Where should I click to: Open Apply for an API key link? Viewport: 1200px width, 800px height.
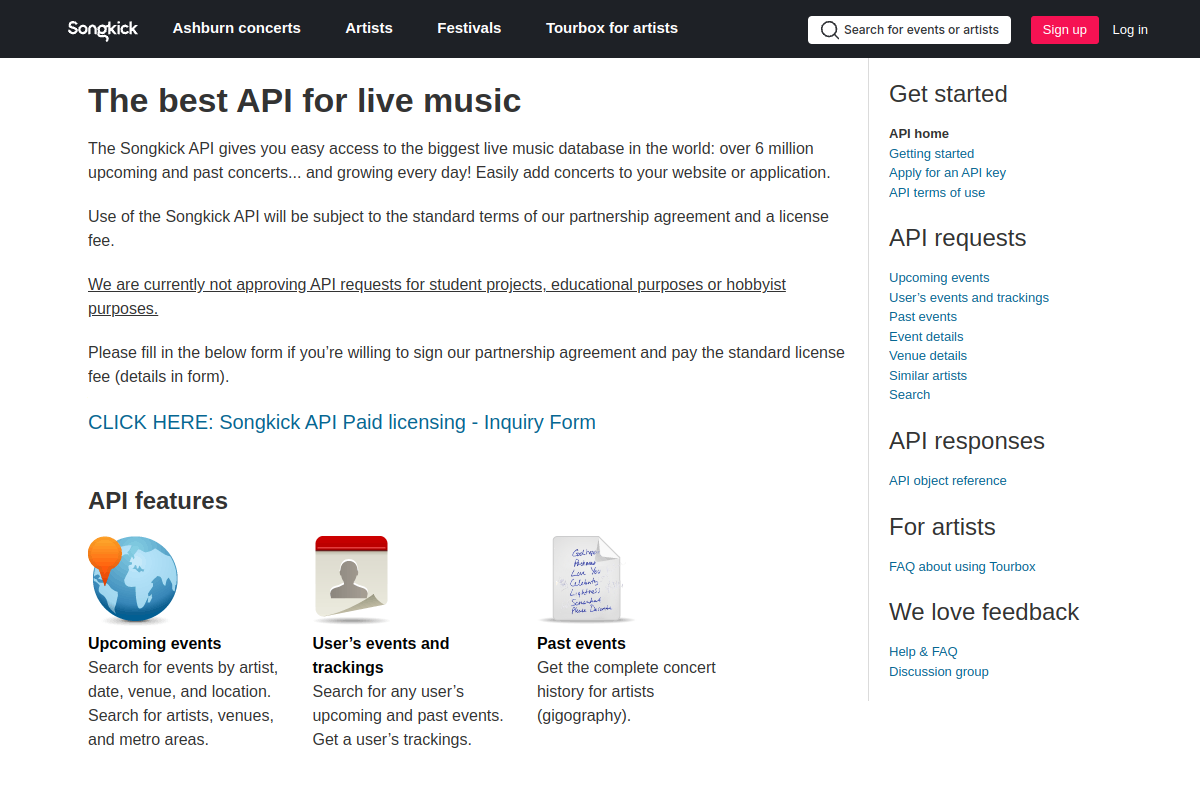(947, 173)
